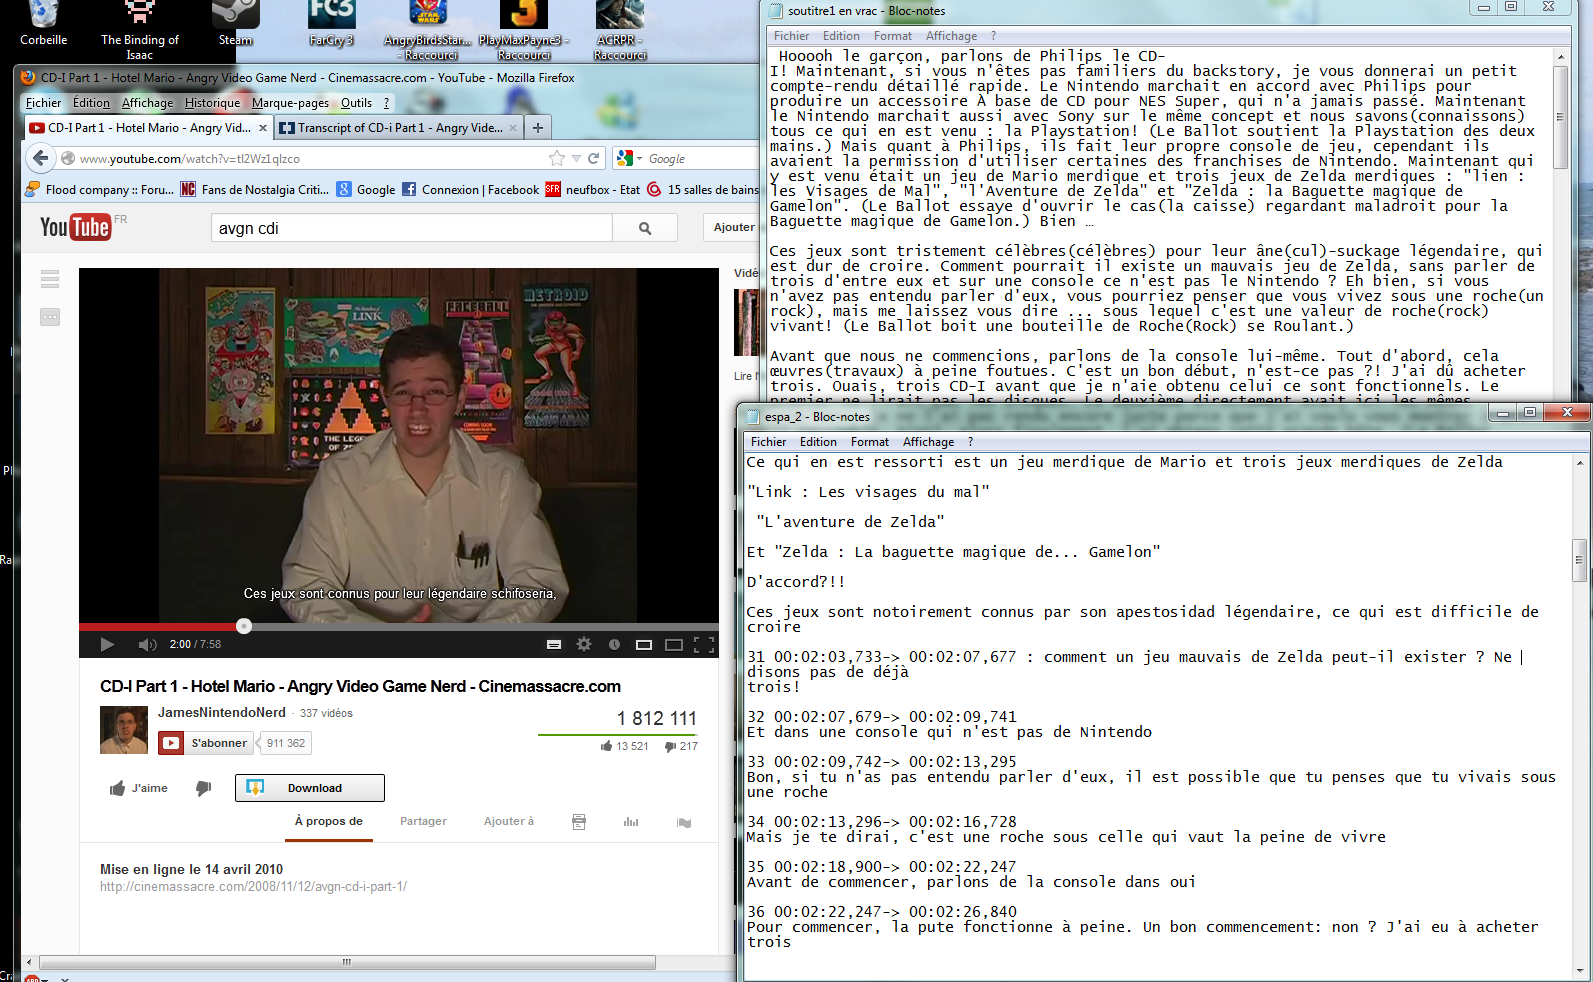Image resolution: width=1593 pixels, height=982 pixels.
Task: Click the Download button
Action: click(x=310, y=788)
